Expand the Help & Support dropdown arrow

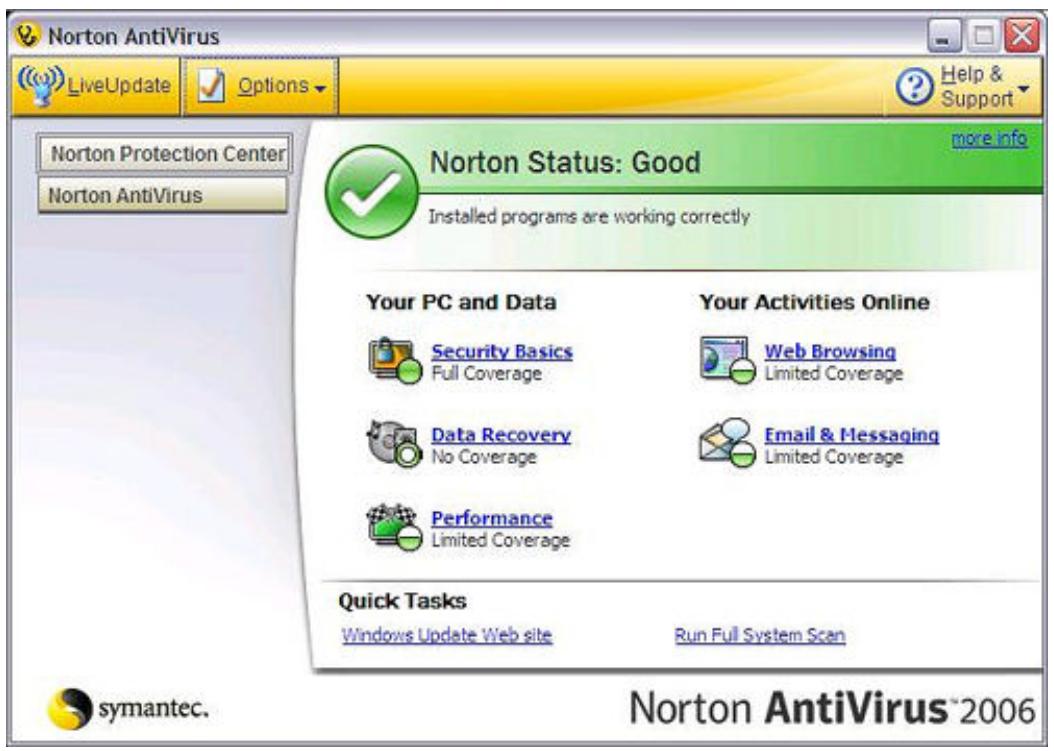pyautogui.click(x=1024, y=89)
